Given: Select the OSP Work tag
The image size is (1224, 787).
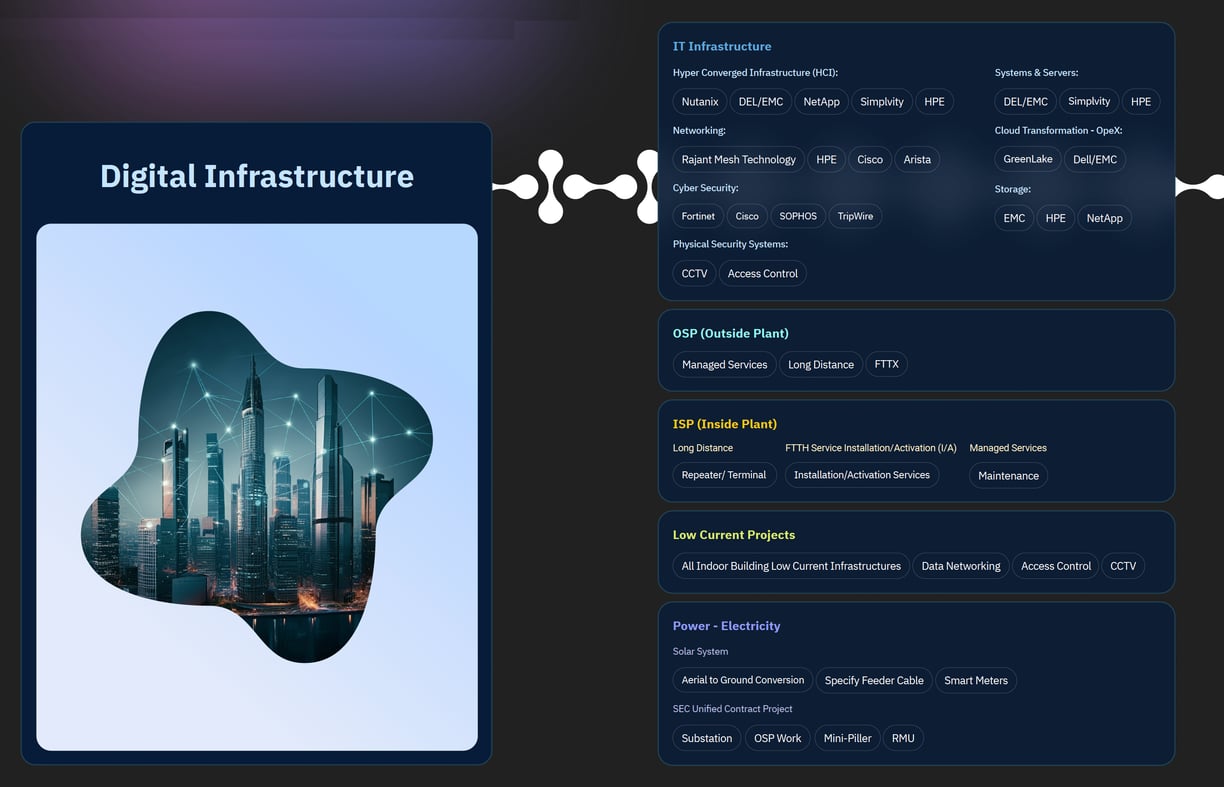Looking at the screenshot, I should [778, 739].
